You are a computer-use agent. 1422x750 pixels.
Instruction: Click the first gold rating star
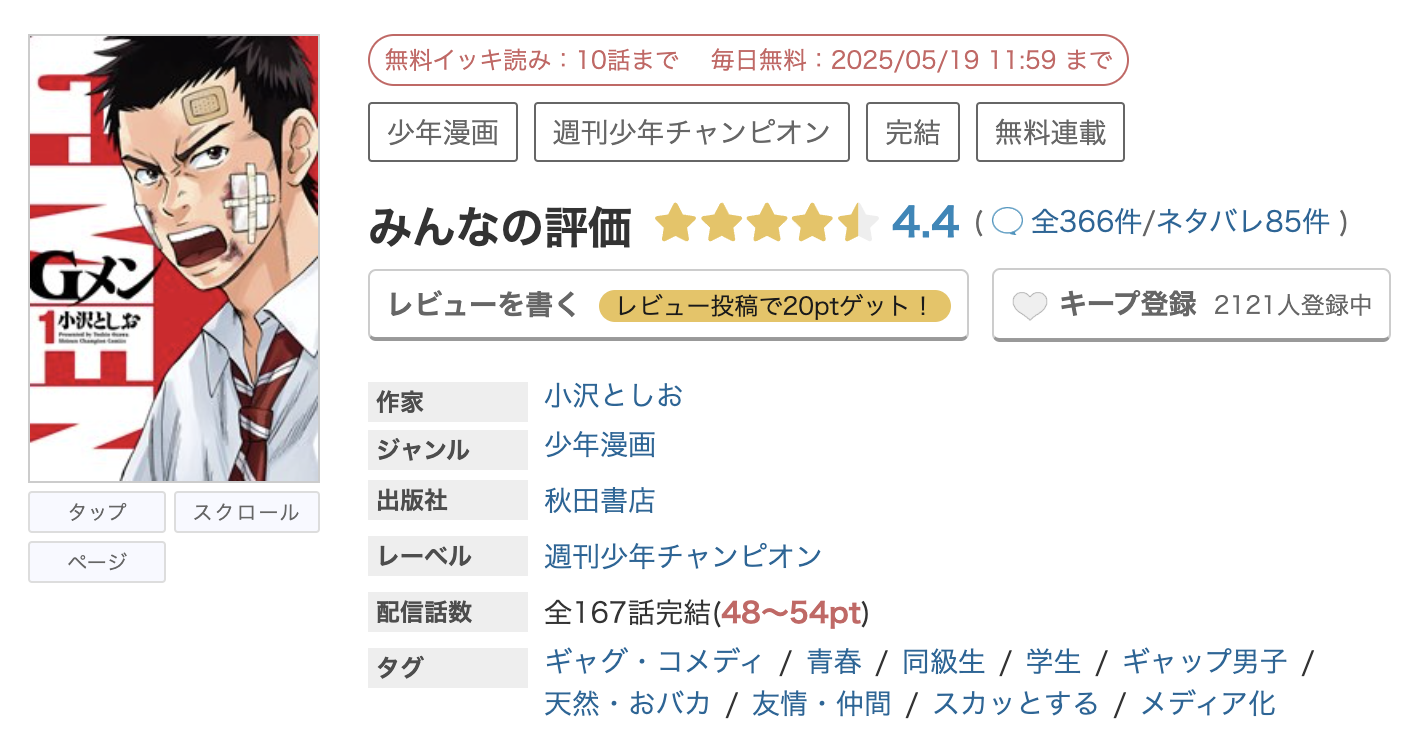(x=675, y=224)
